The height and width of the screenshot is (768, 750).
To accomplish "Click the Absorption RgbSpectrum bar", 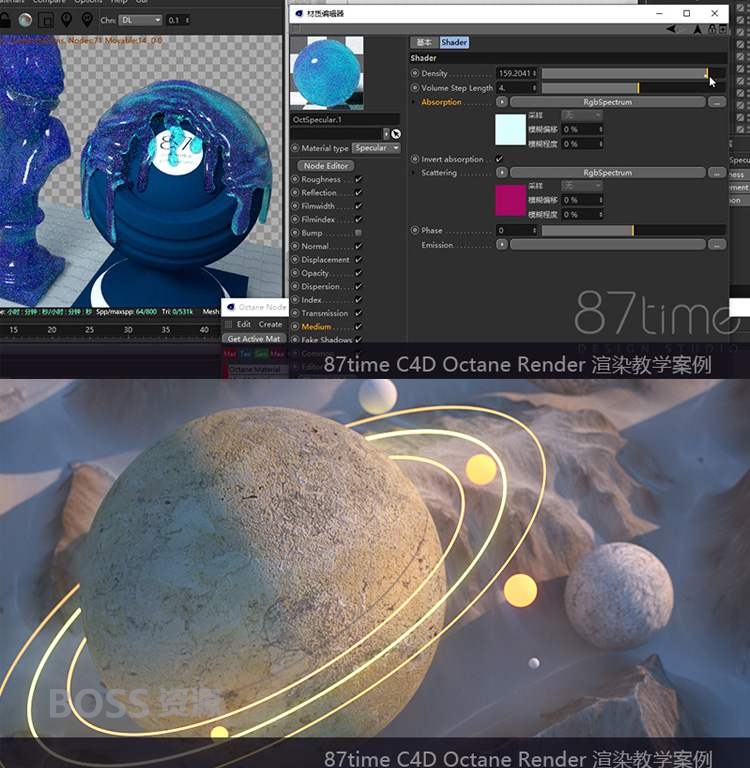I will click(607, 102).
